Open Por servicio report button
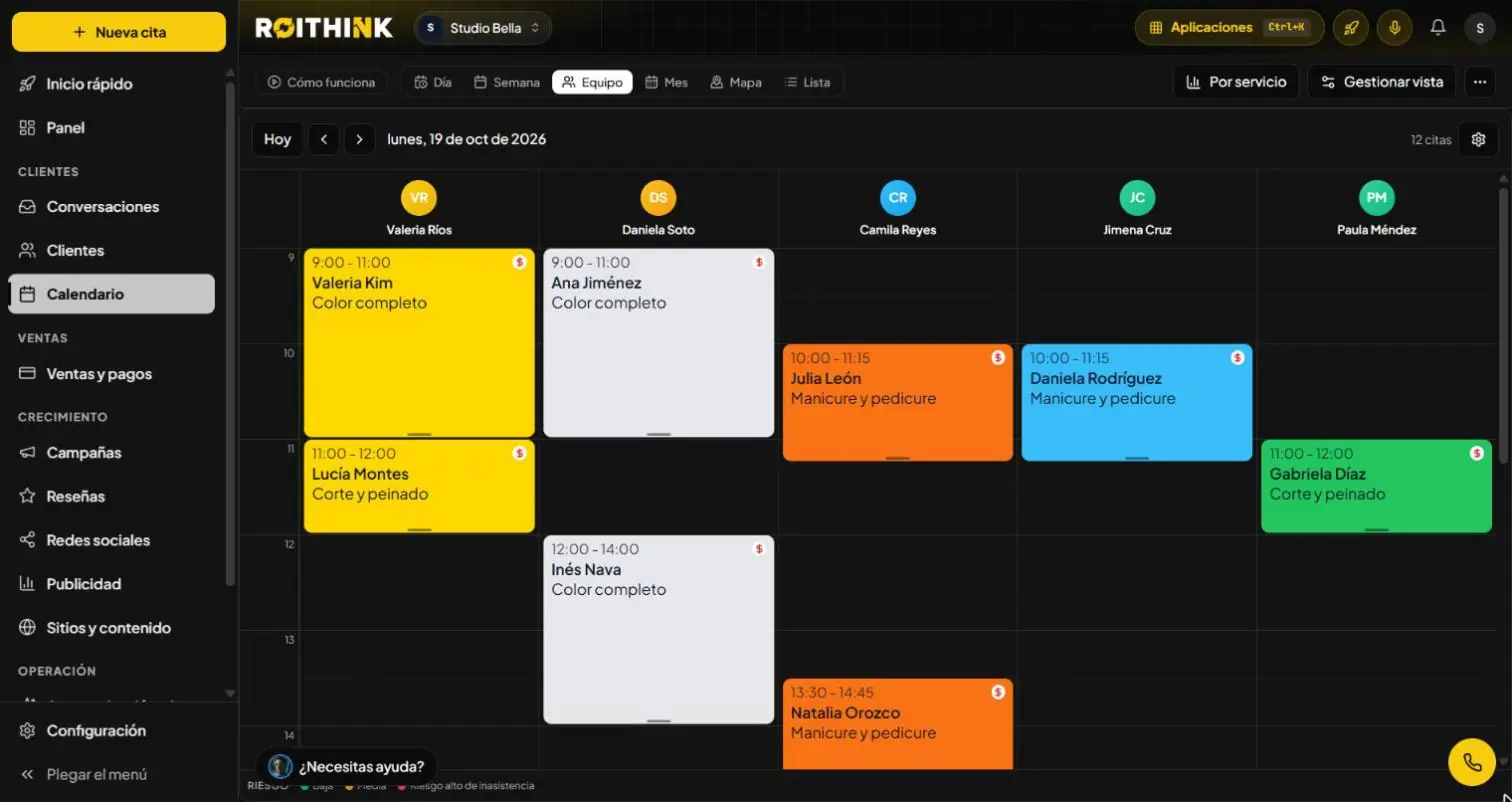The width and height of the screenshot is (1512, 802). tap(1236, 82)
